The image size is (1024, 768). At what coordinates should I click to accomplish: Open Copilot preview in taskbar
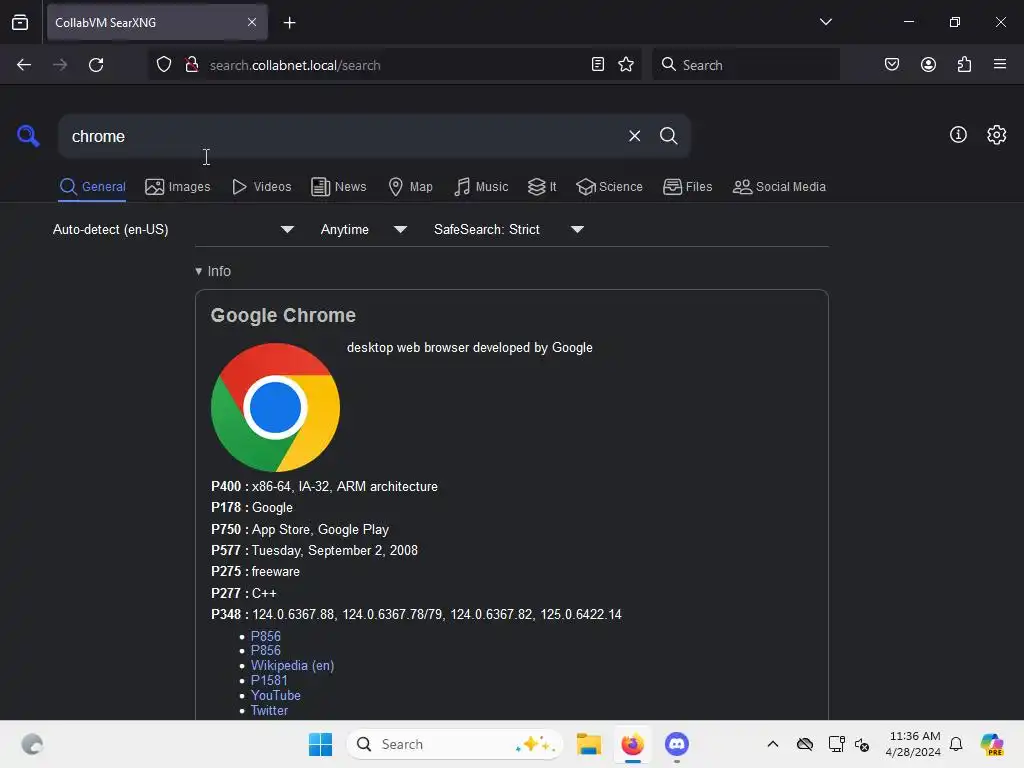pyautogui.click(x=992, y=744)
